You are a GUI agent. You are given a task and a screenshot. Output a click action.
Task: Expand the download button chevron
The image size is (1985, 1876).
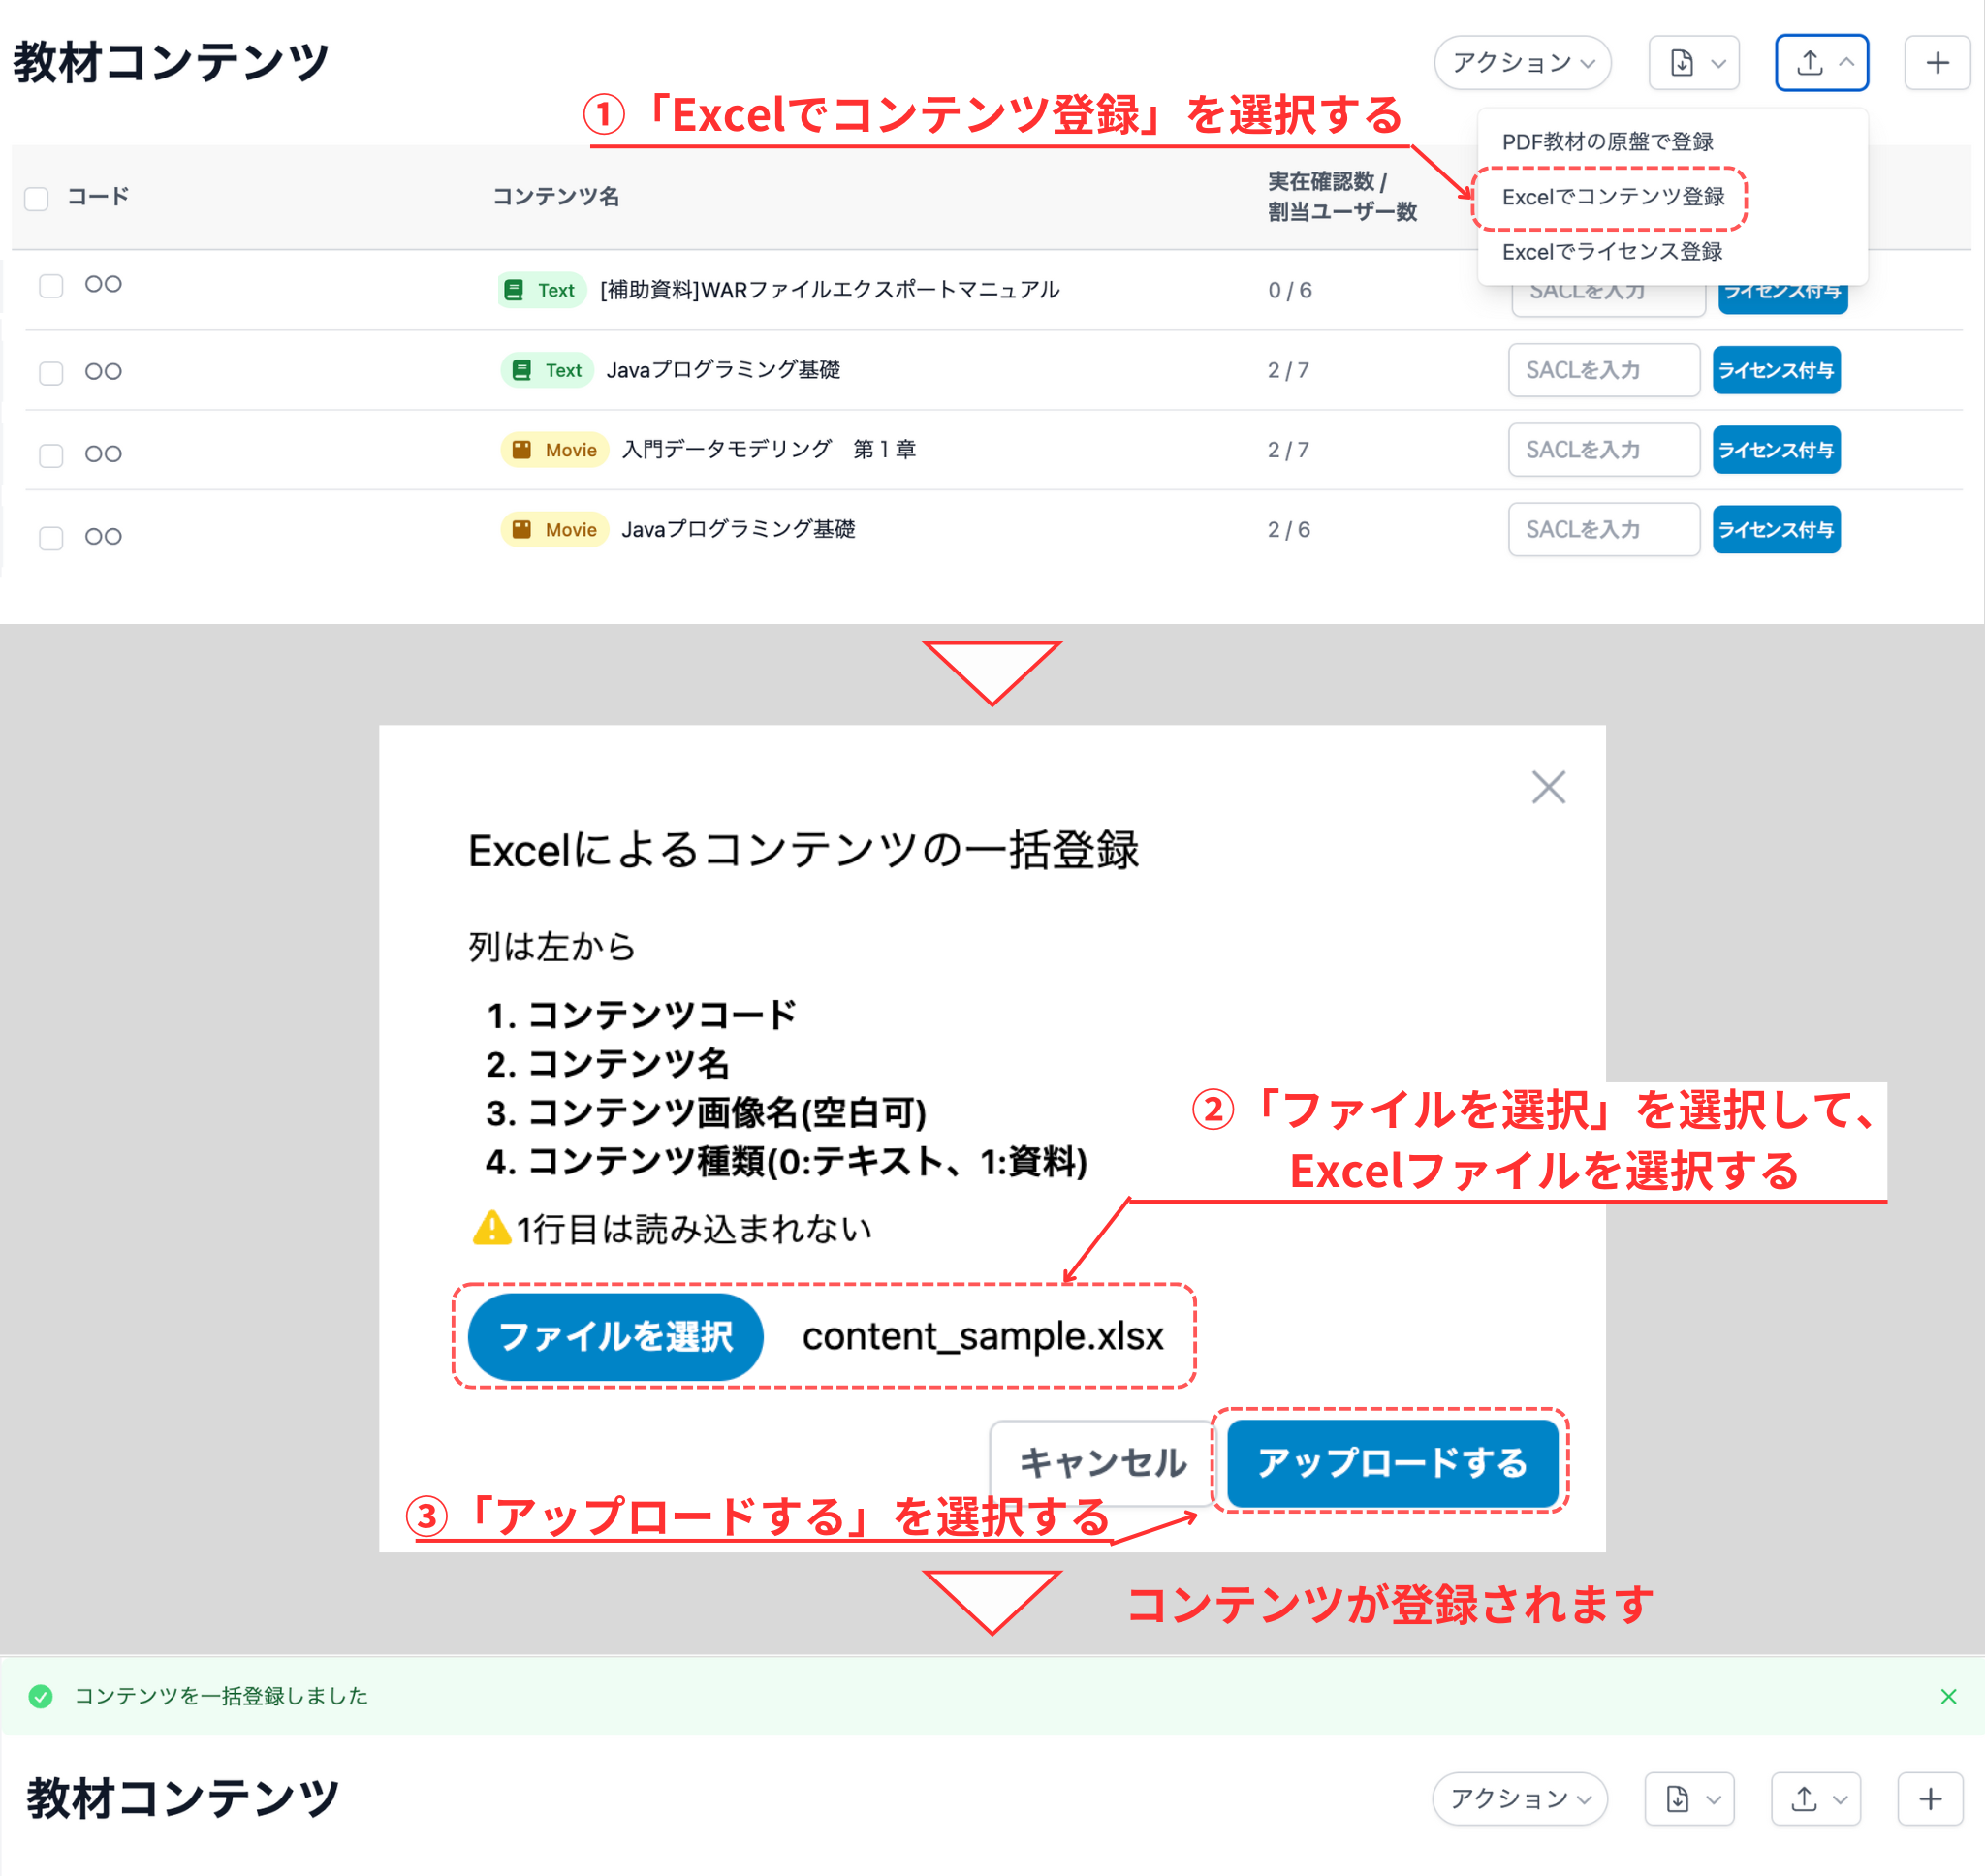pyautogui.click(x=1718, y=62)
